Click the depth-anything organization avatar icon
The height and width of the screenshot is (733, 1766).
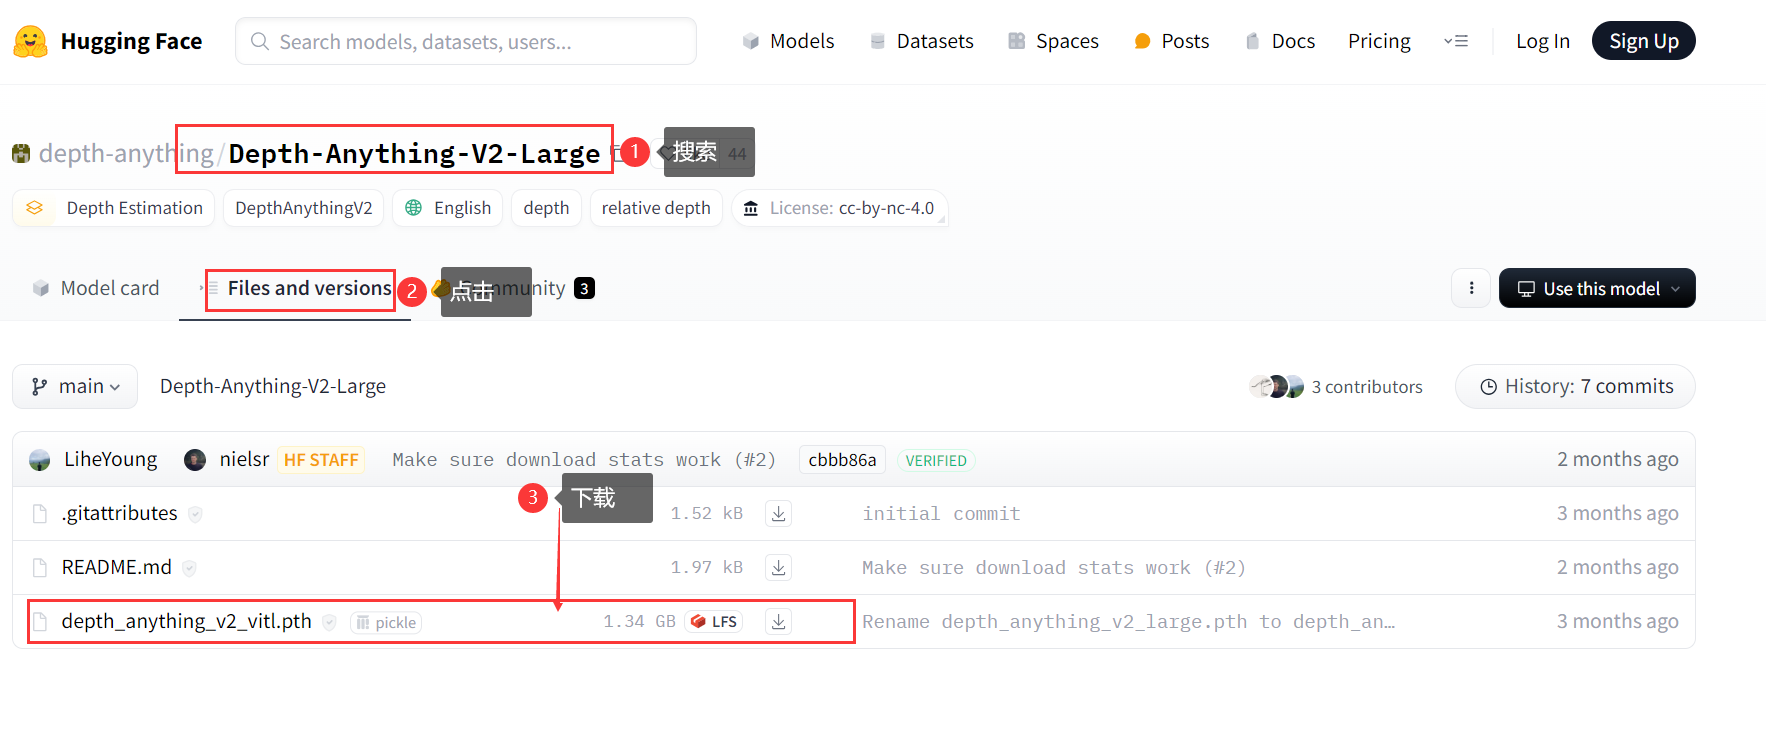pos(21,153)
